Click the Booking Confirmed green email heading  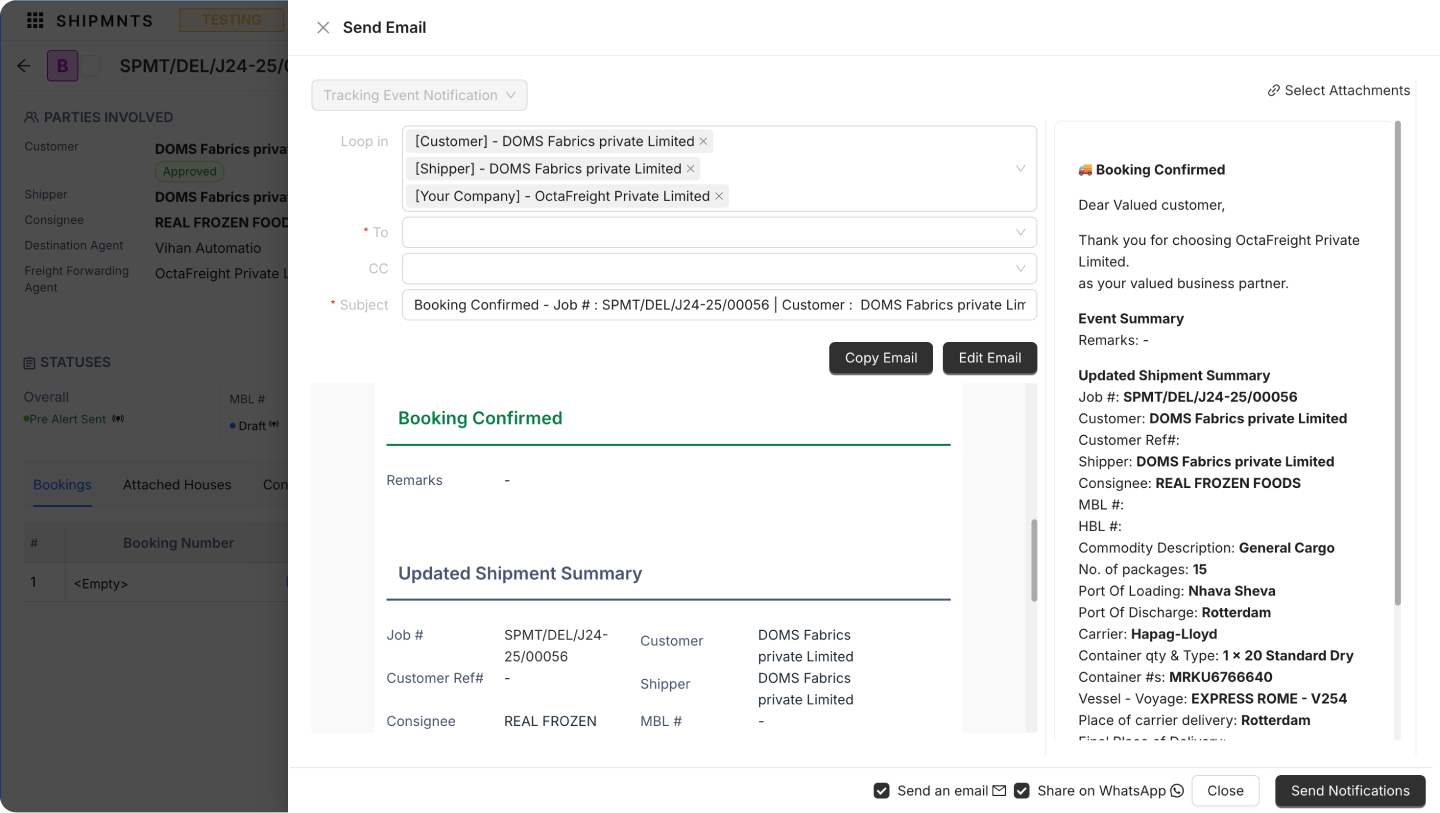480,419
